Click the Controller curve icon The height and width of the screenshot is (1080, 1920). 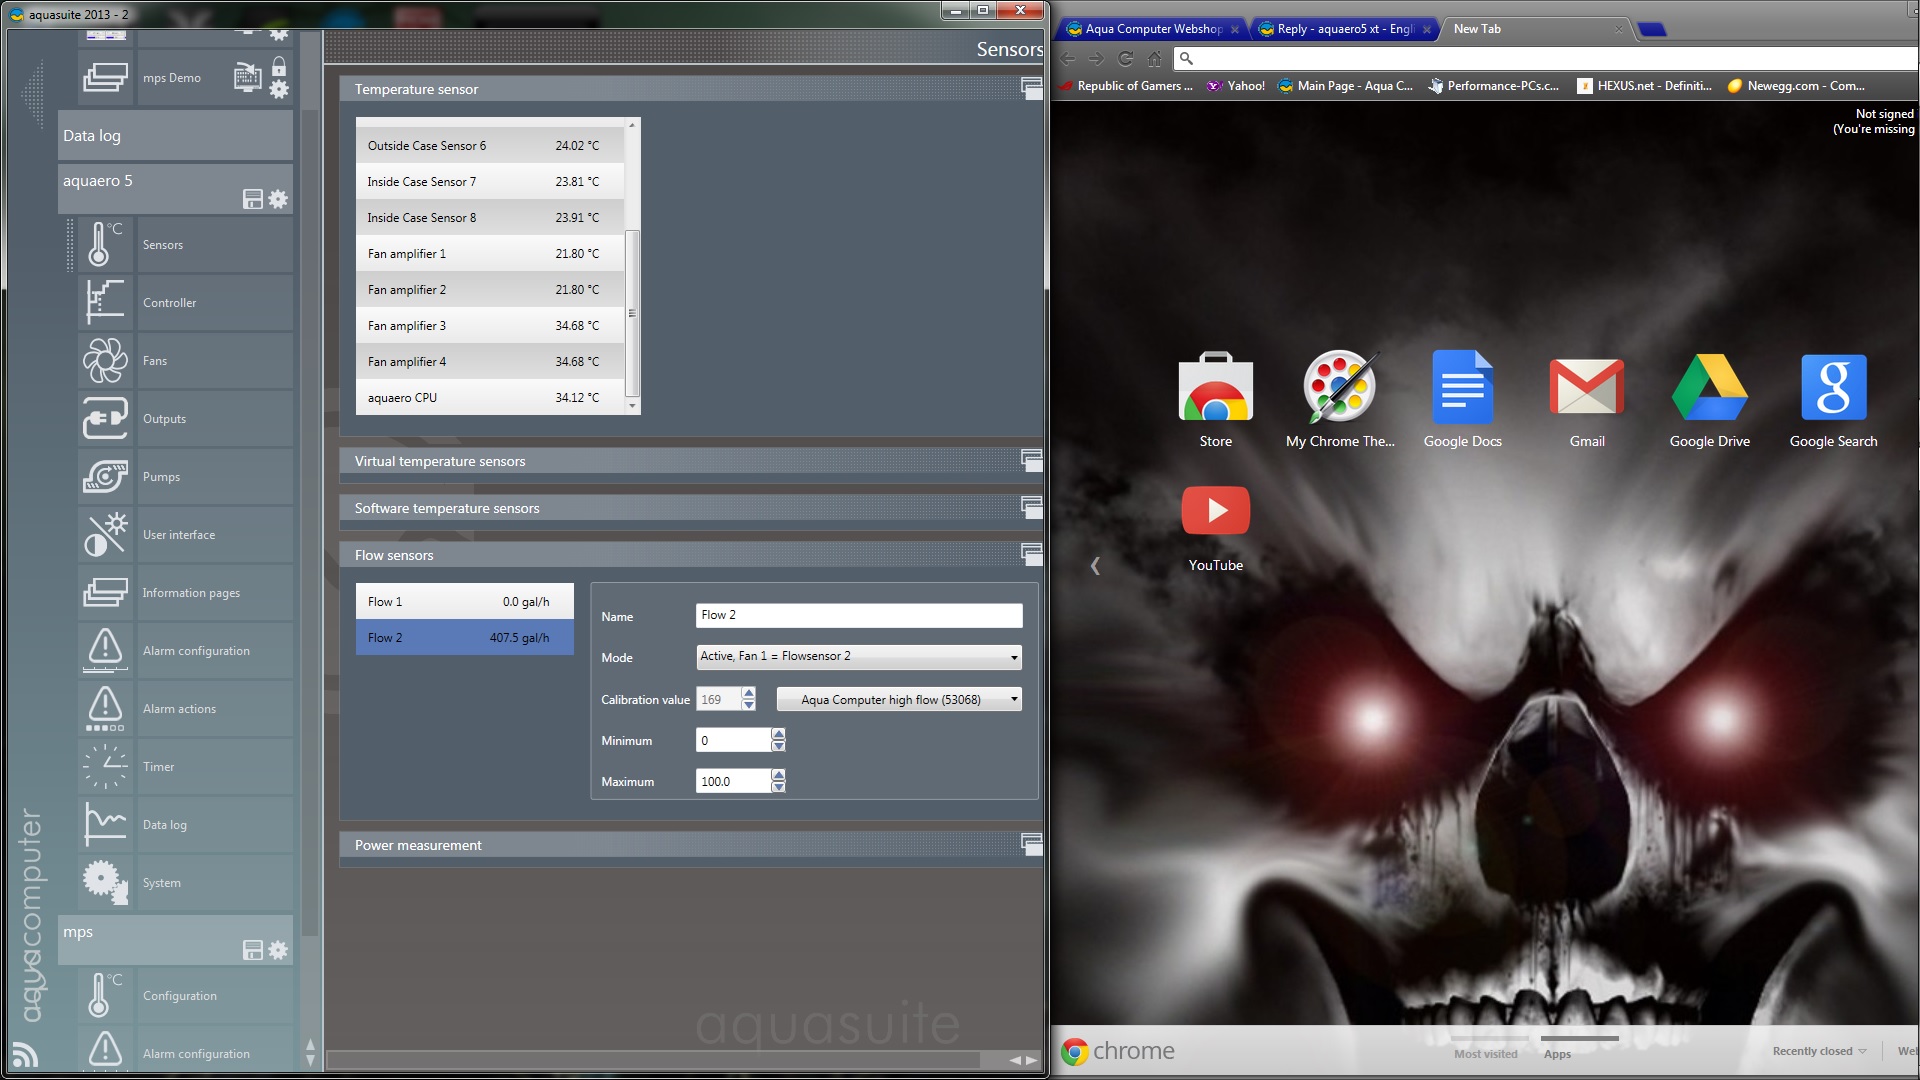(x=105, y=303)
